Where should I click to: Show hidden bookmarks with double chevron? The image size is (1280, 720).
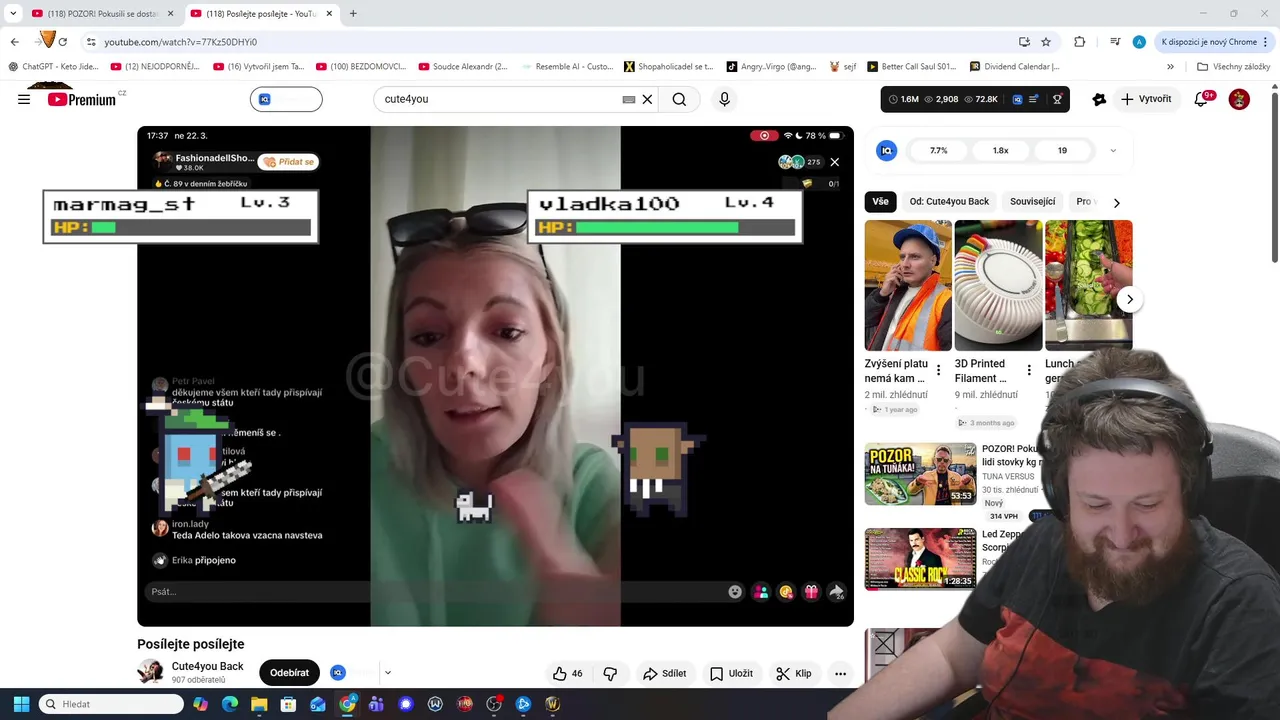click(1170, 67)
